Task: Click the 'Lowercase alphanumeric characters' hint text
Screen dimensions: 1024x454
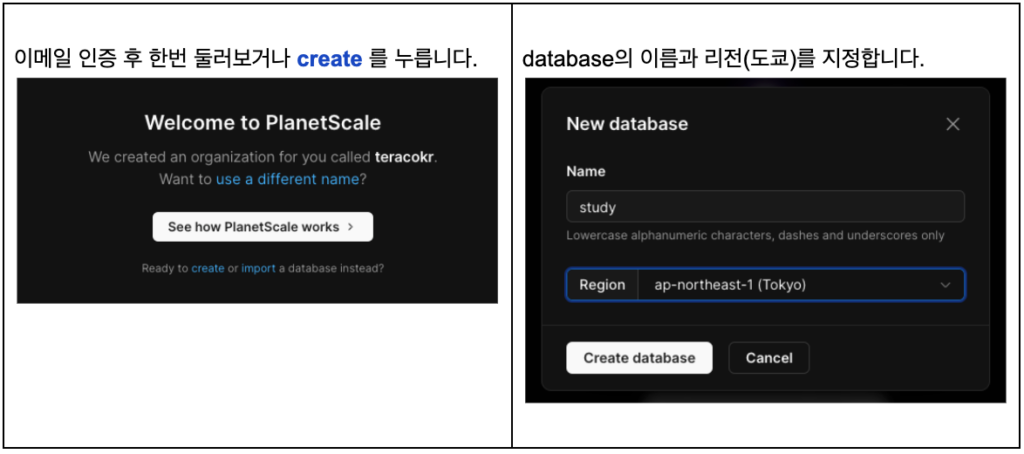Action: point(755,235)
